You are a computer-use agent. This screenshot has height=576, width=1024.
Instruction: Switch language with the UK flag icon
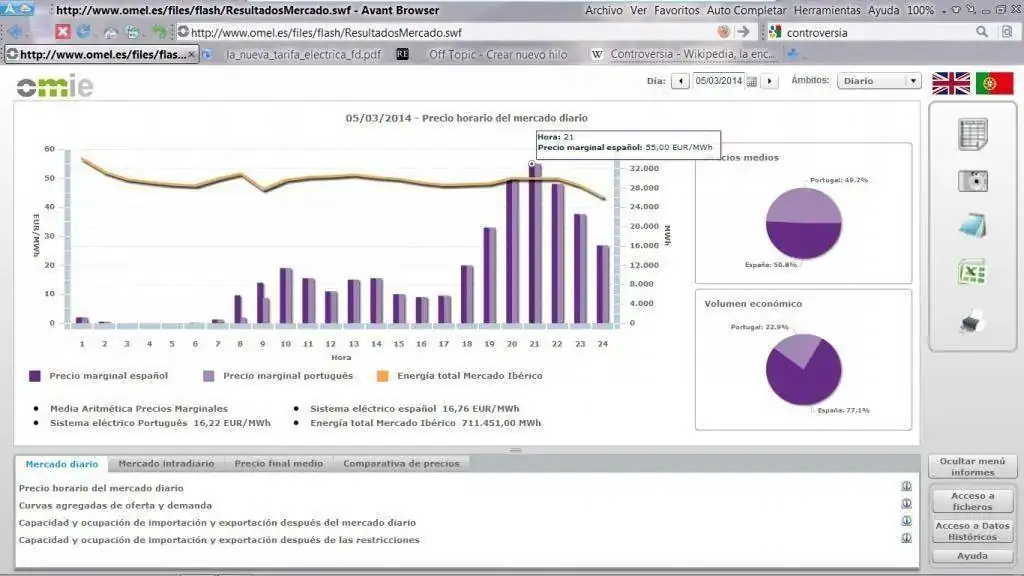click(951, 83)
